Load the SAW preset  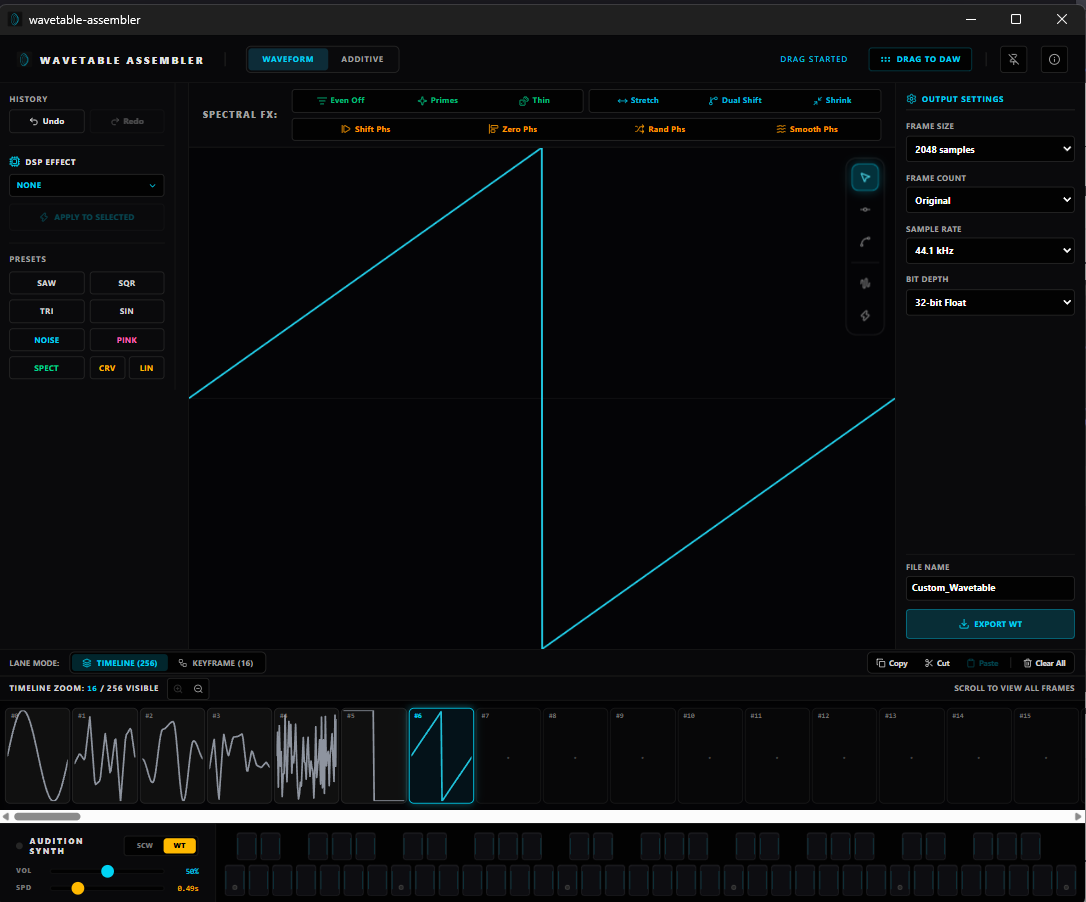pyautogui.click(x=46, y=283)
